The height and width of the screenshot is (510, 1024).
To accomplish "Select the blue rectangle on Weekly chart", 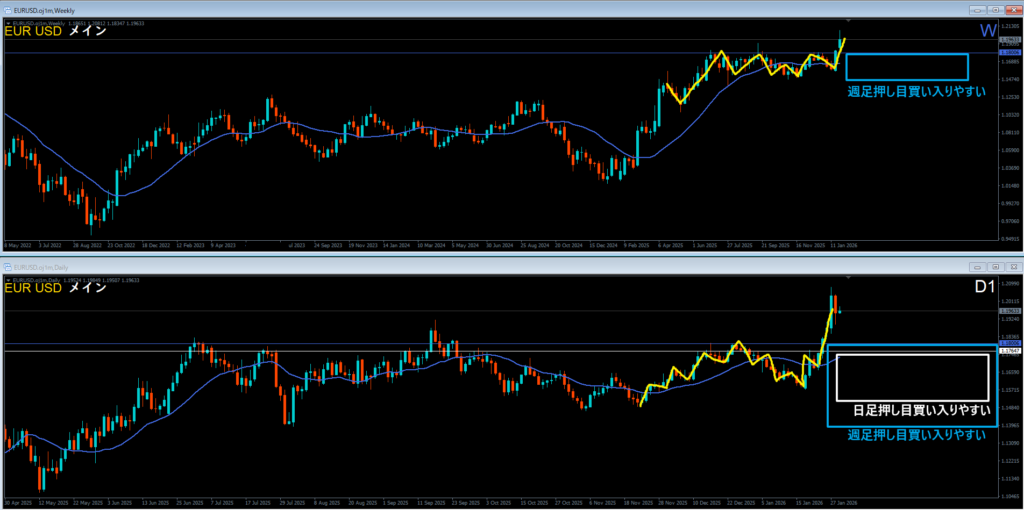I will 907,54.
